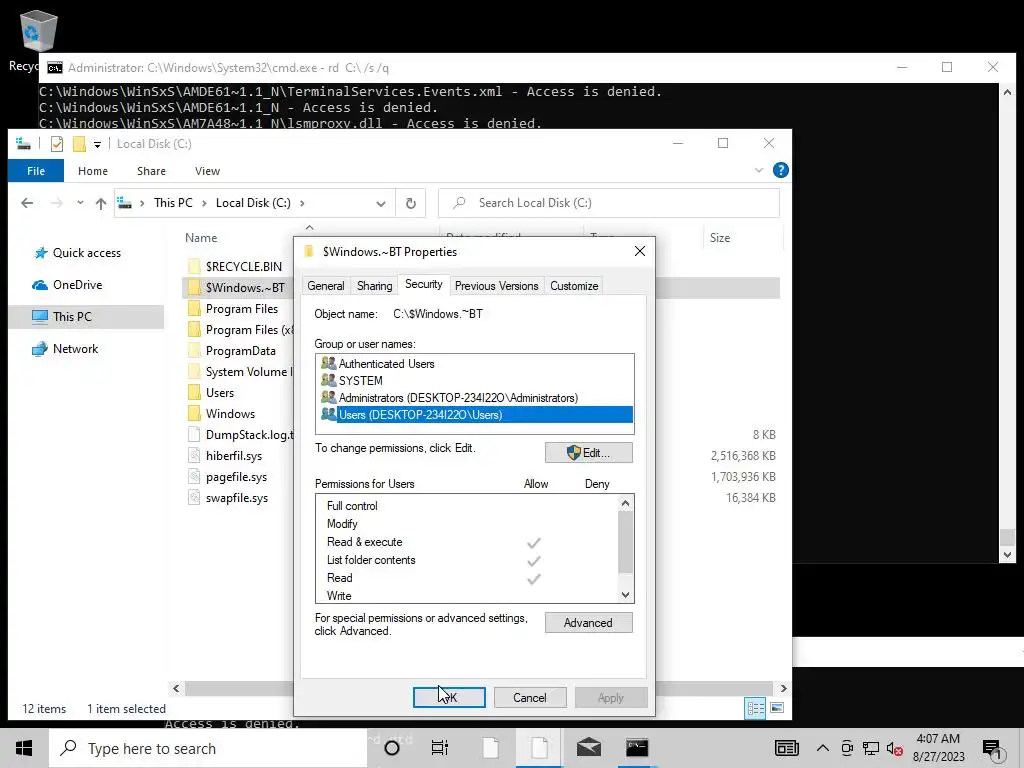Open the Windows Start menu
The width and height of the screenshot is (1024, 768).
pos(24,748)
